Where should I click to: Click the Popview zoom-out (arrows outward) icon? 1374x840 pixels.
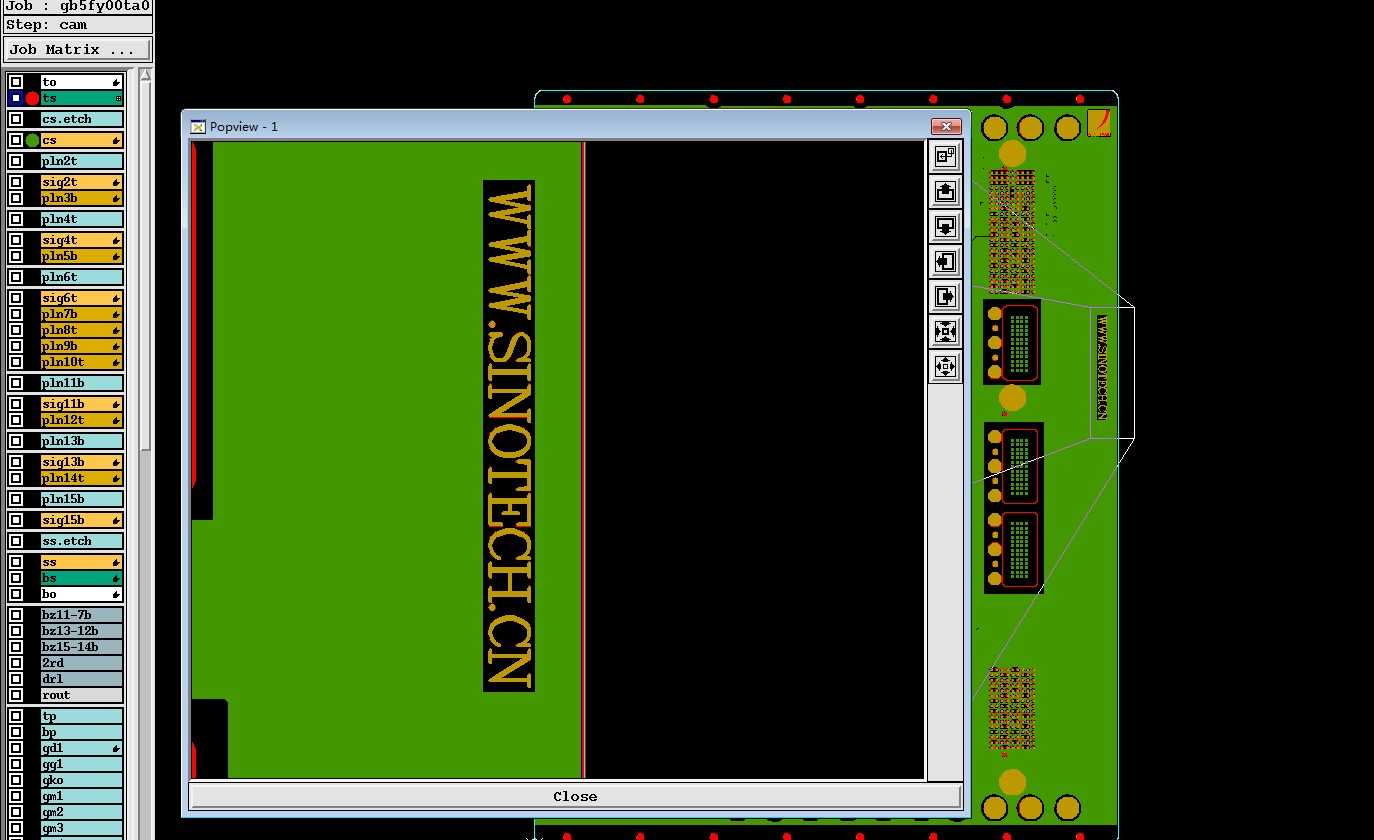[945, 366]
